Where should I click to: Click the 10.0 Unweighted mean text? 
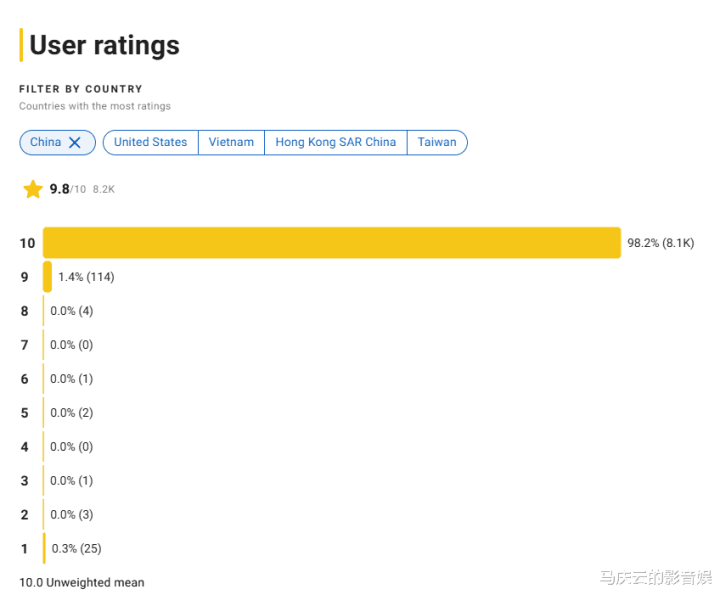click(x=82, y=583)
